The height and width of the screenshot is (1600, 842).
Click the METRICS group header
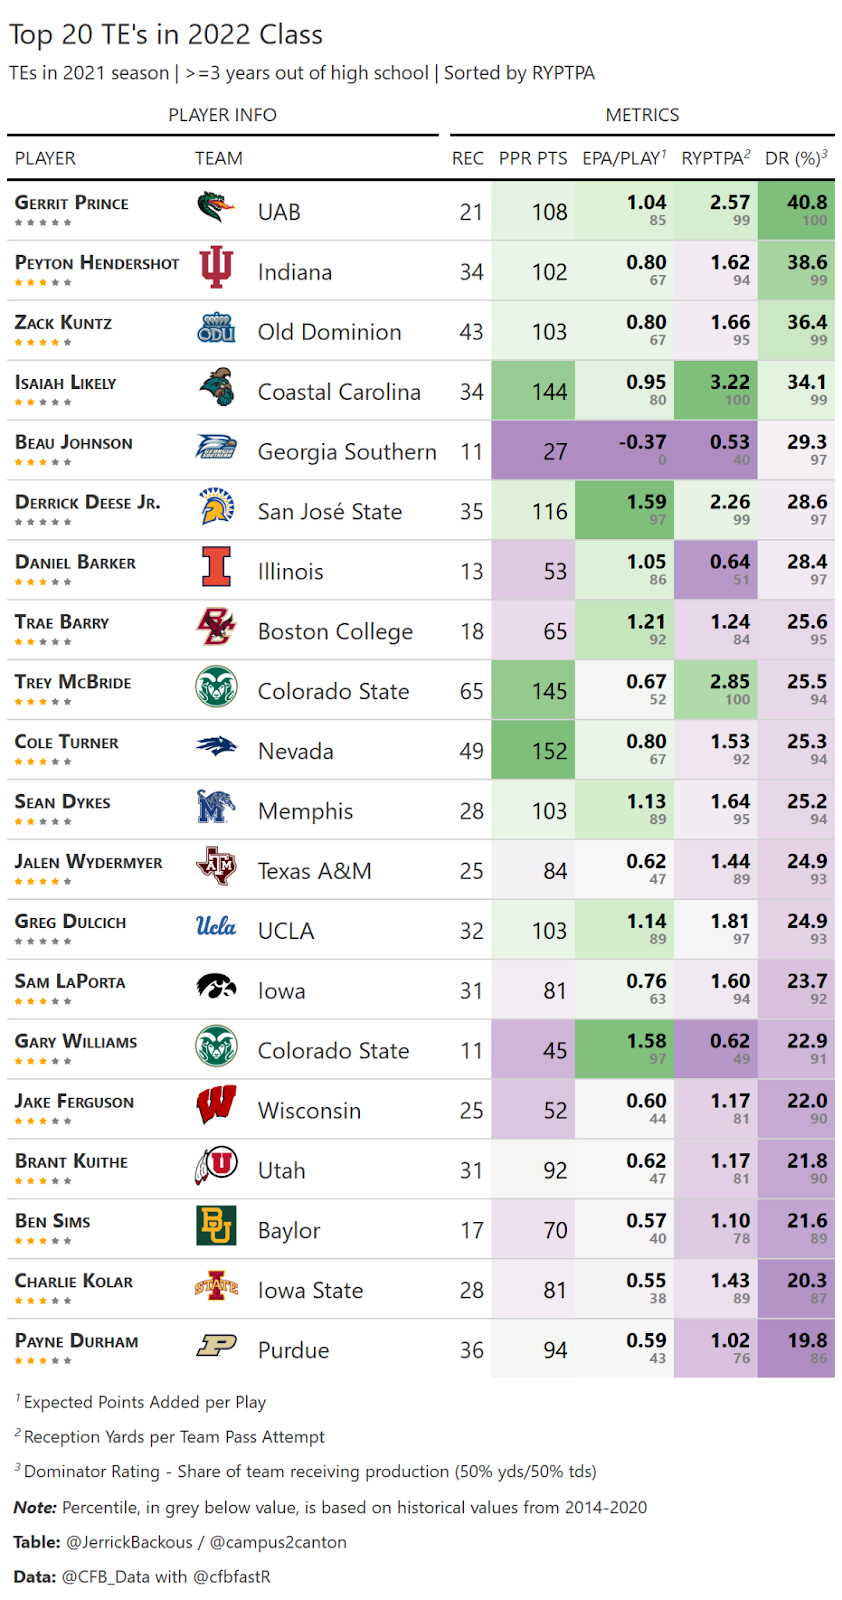pyautogui.click(x=642, y=115)
